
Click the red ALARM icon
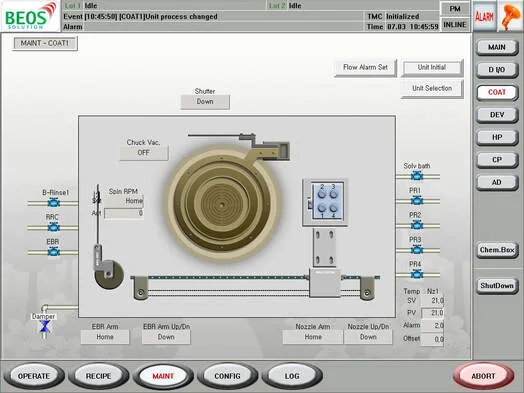[x=484, y=16]
